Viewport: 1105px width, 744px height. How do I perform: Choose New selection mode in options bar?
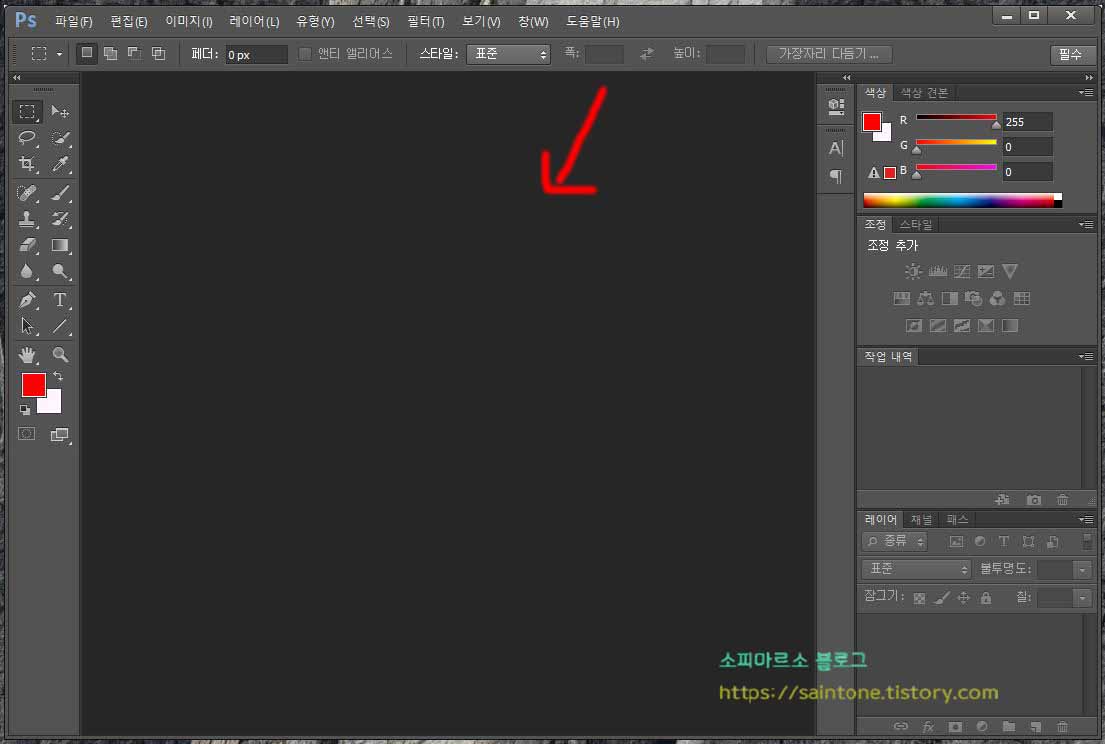pos(87,54)
